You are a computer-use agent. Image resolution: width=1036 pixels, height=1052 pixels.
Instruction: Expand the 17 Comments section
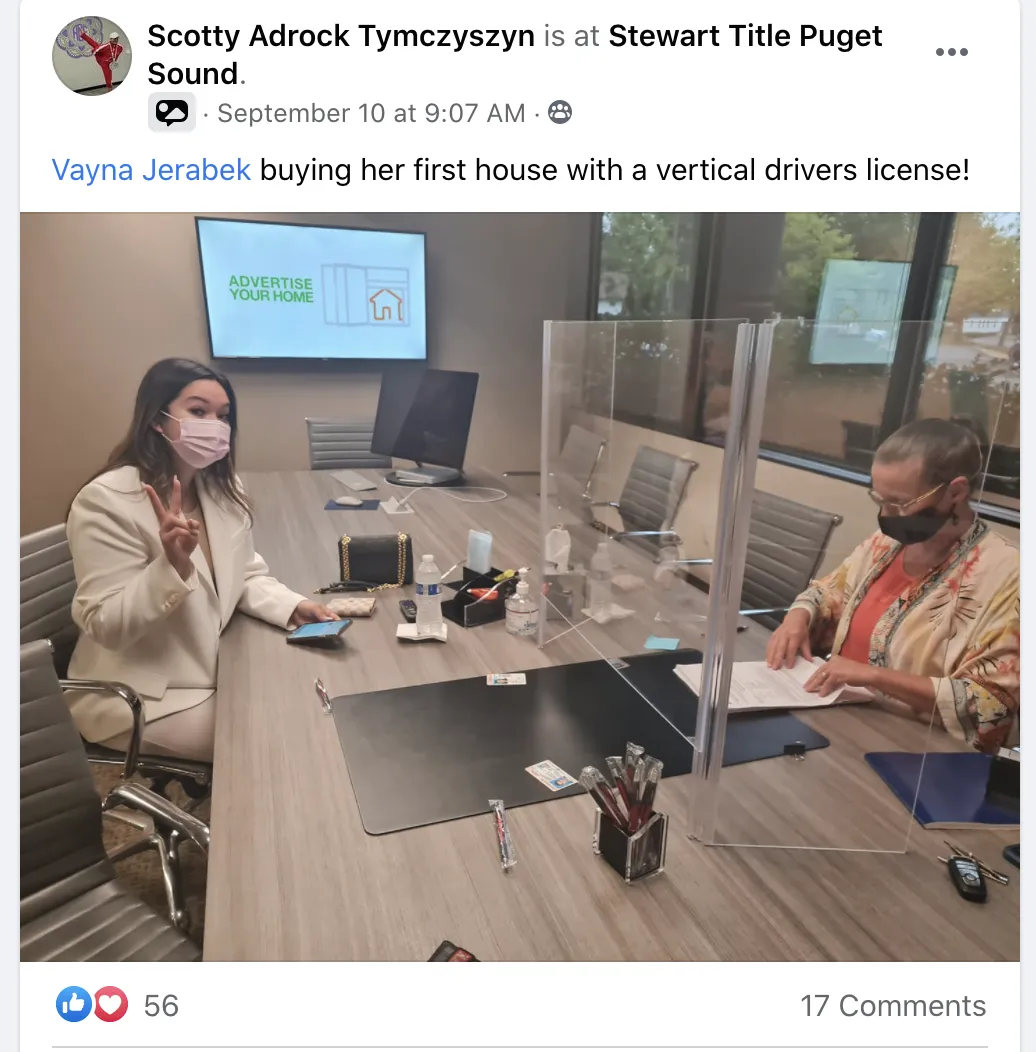892,1005
